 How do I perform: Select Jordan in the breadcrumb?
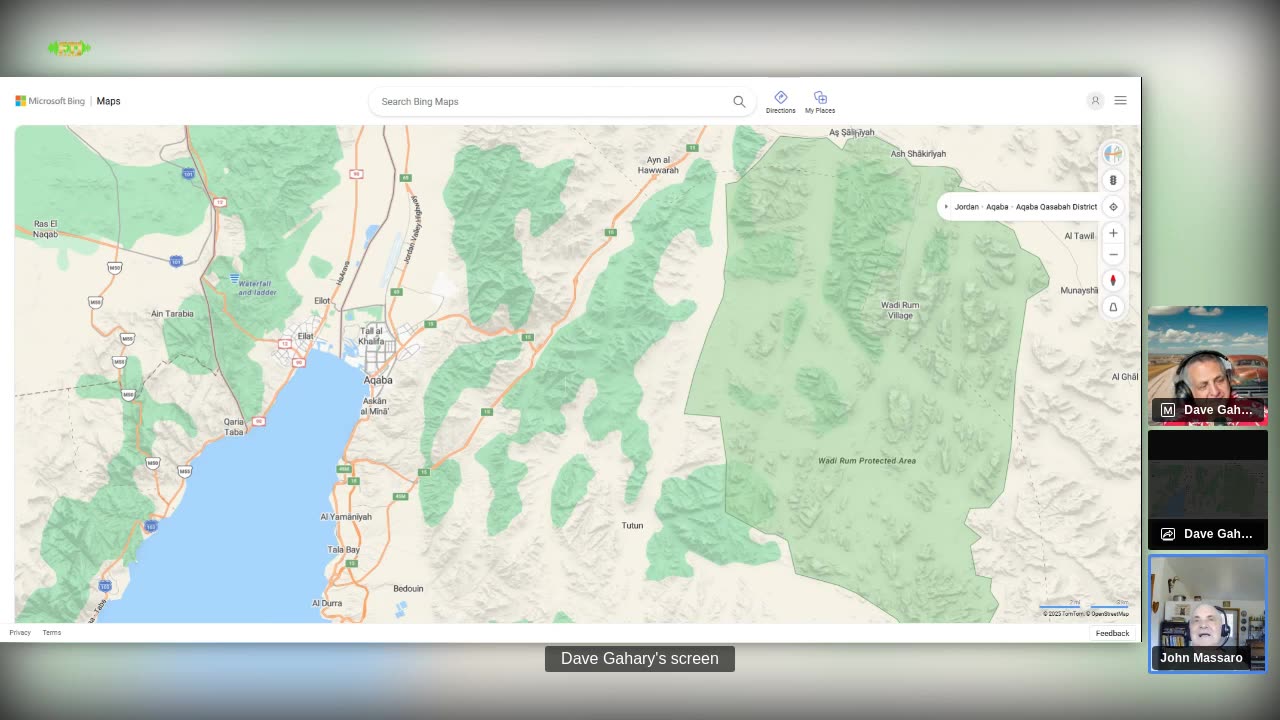[x=966, y=207]
